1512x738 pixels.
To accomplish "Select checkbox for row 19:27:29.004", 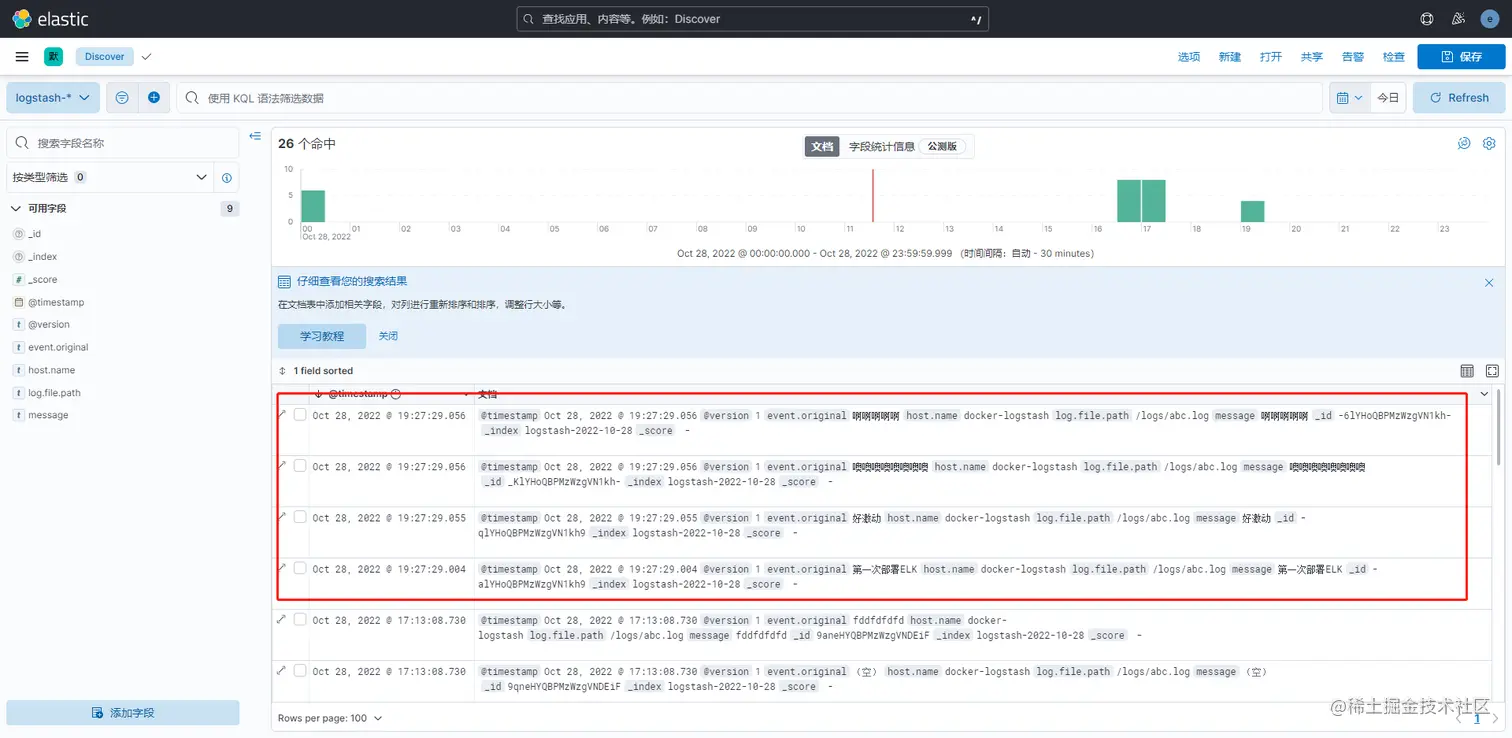I will click(300, 568).
